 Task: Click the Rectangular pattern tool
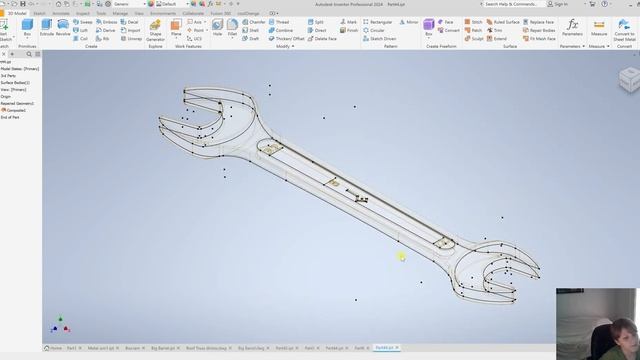(378, 22)
